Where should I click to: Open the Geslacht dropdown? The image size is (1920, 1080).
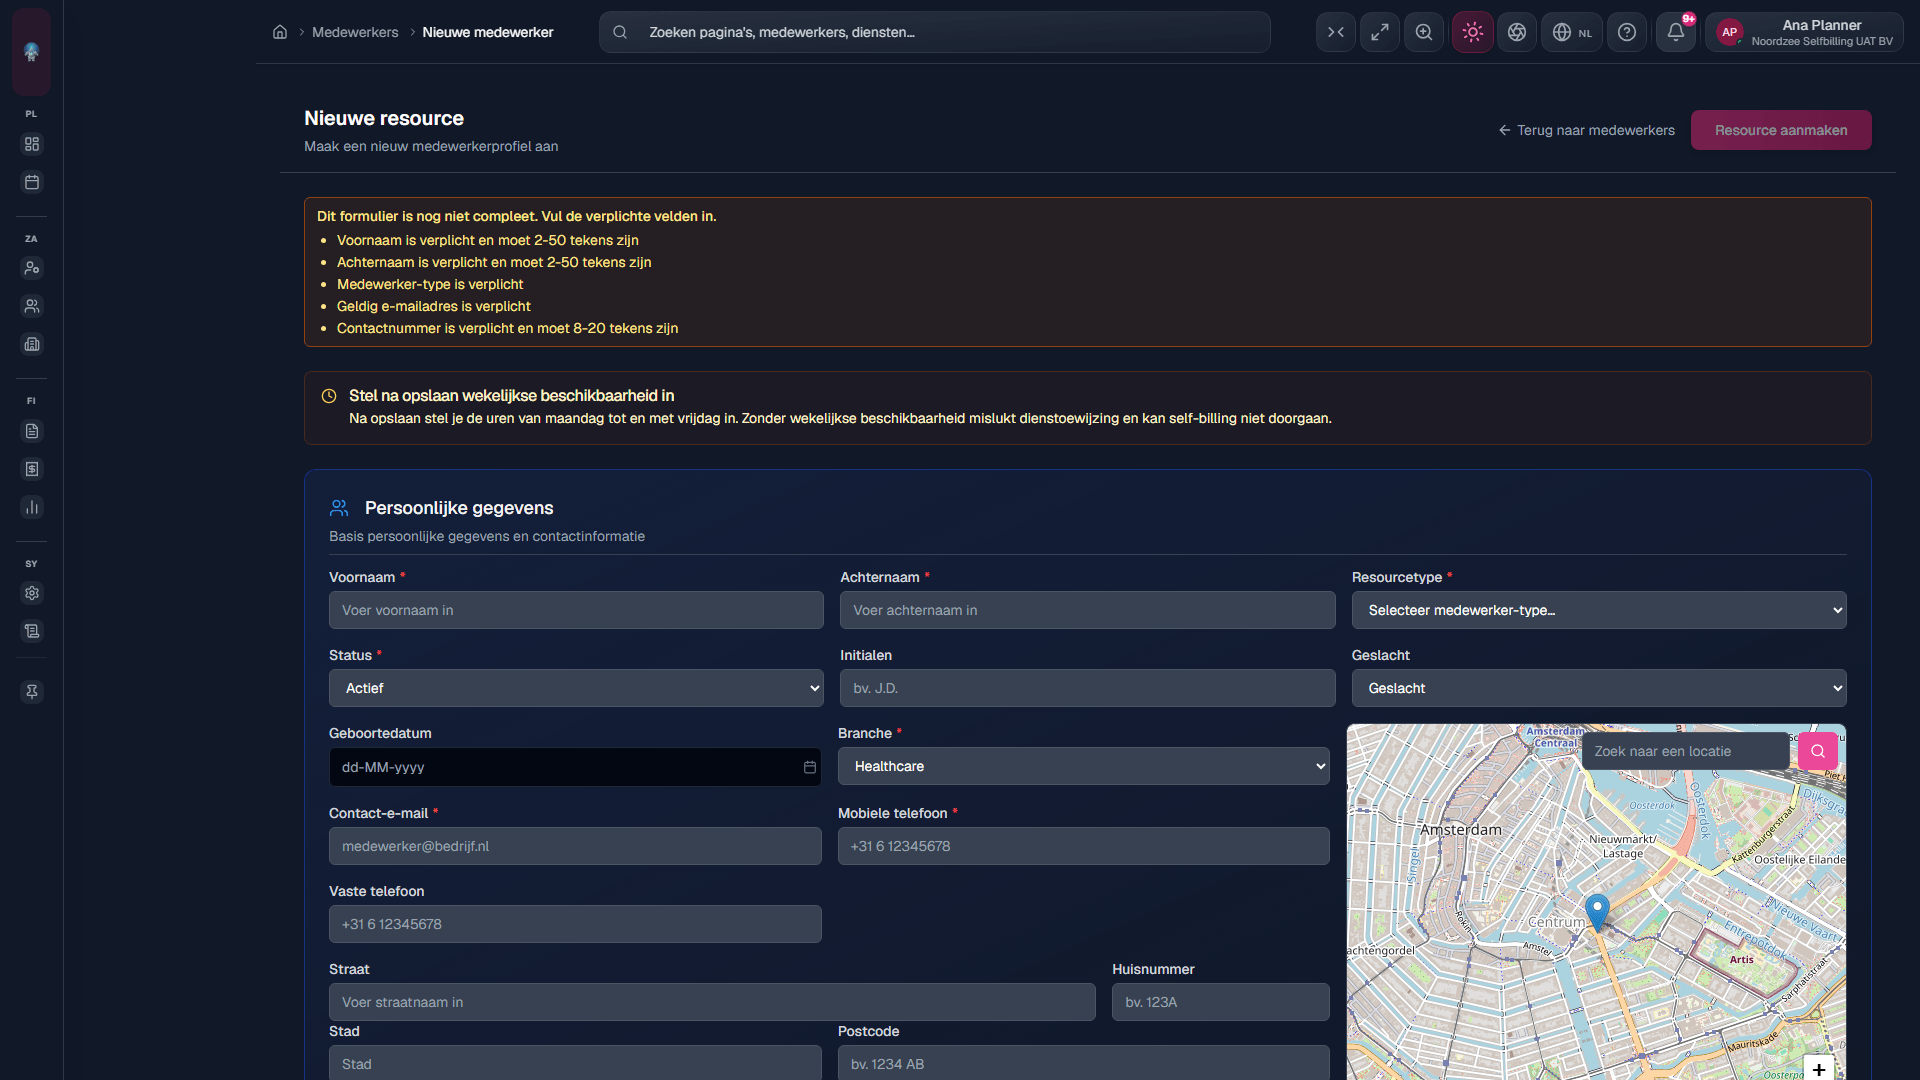click(x=1599, y=688)
